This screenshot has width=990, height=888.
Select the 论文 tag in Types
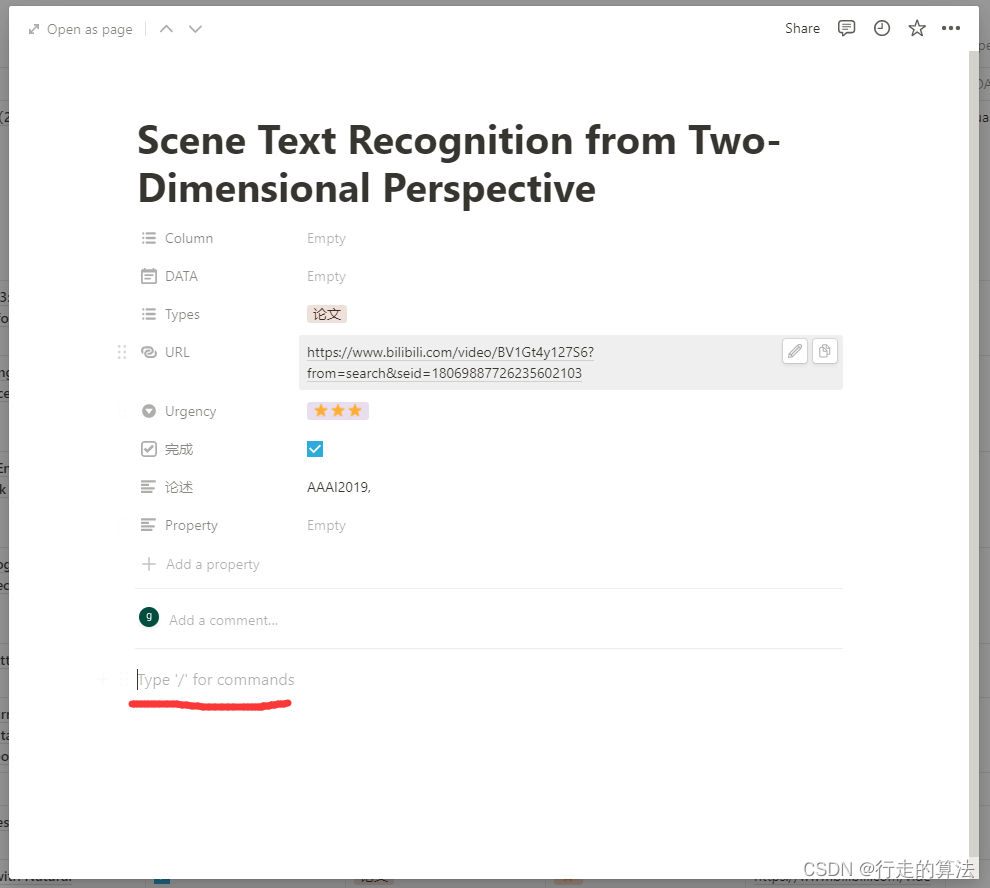326,314
